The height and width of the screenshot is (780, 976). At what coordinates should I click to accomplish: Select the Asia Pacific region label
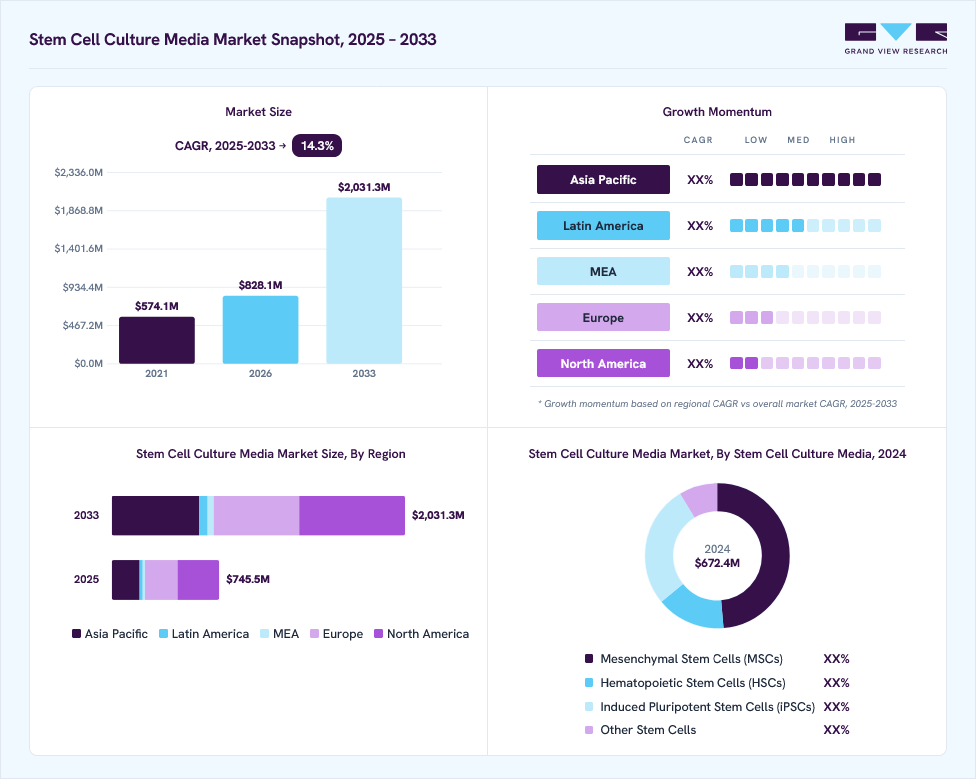coord(603,179)
